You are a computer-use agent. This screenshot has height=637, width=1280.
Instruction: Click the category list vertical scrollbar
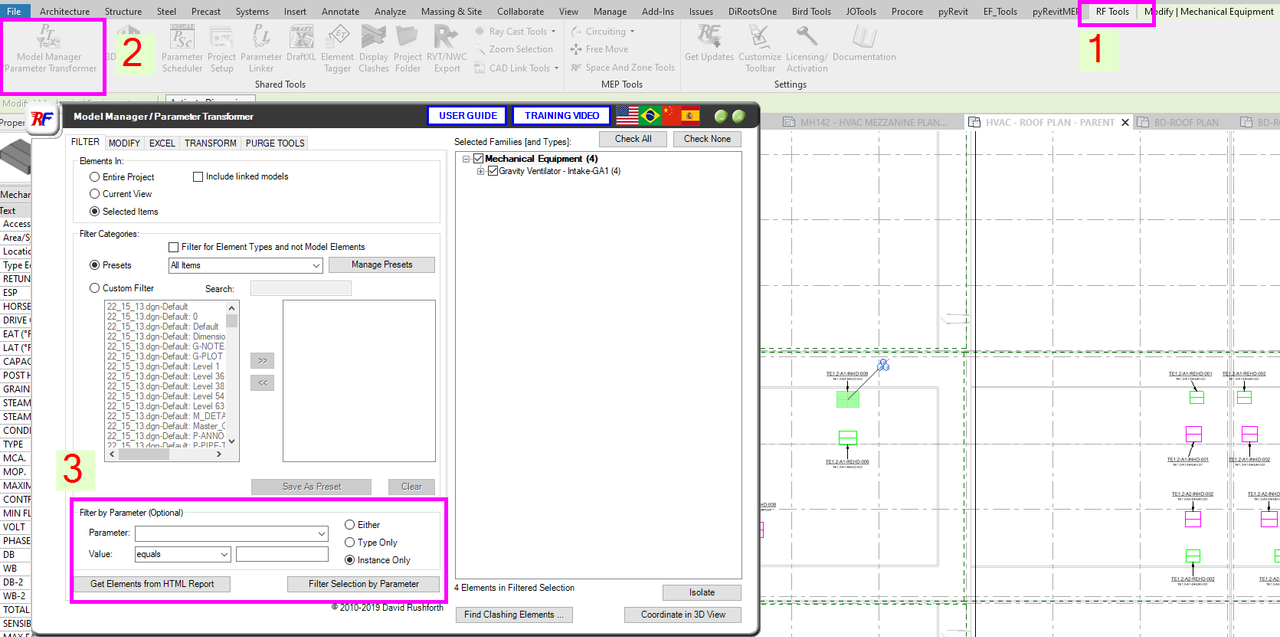click(x=232, y=374)
